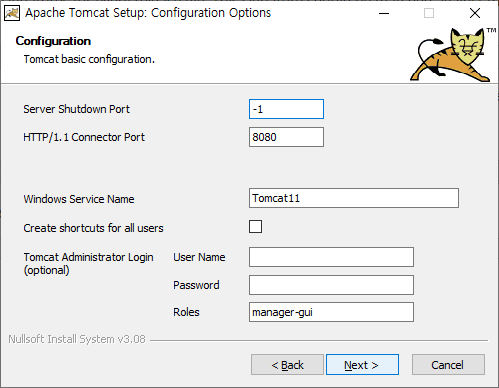Click the window title Apache Tomcat Setup
Screen dimensions: 499x388
tap(148, 13)
